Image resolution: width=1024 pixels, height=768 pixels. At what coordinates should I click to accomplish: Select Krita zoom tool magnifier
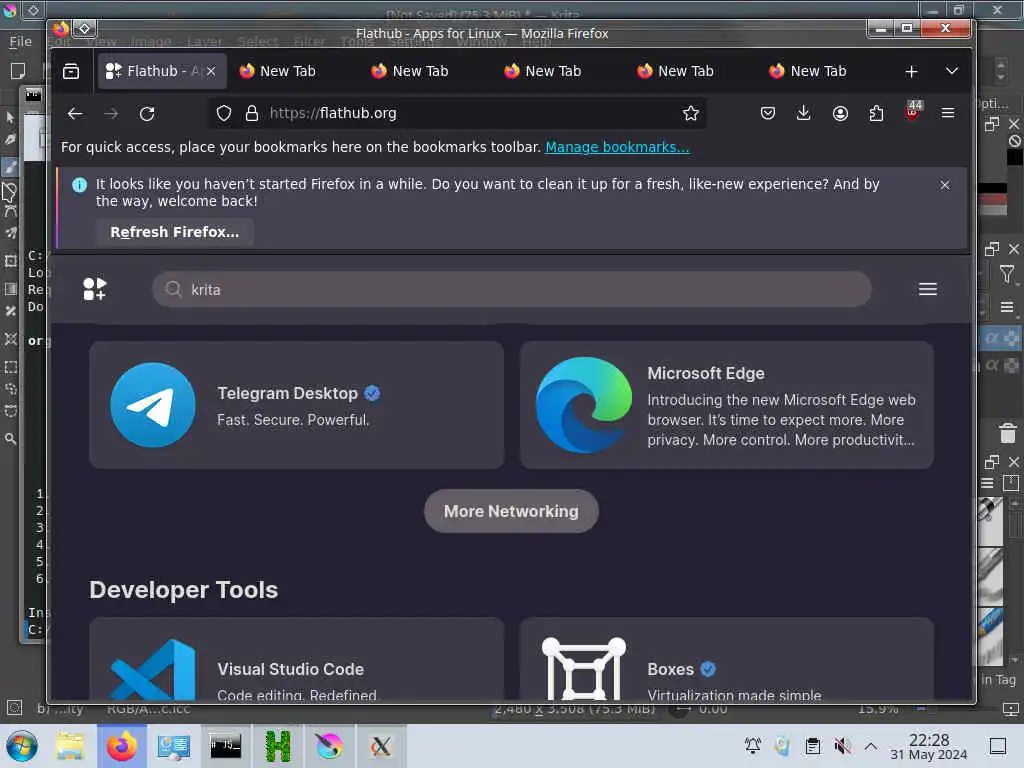click(10, 439)
